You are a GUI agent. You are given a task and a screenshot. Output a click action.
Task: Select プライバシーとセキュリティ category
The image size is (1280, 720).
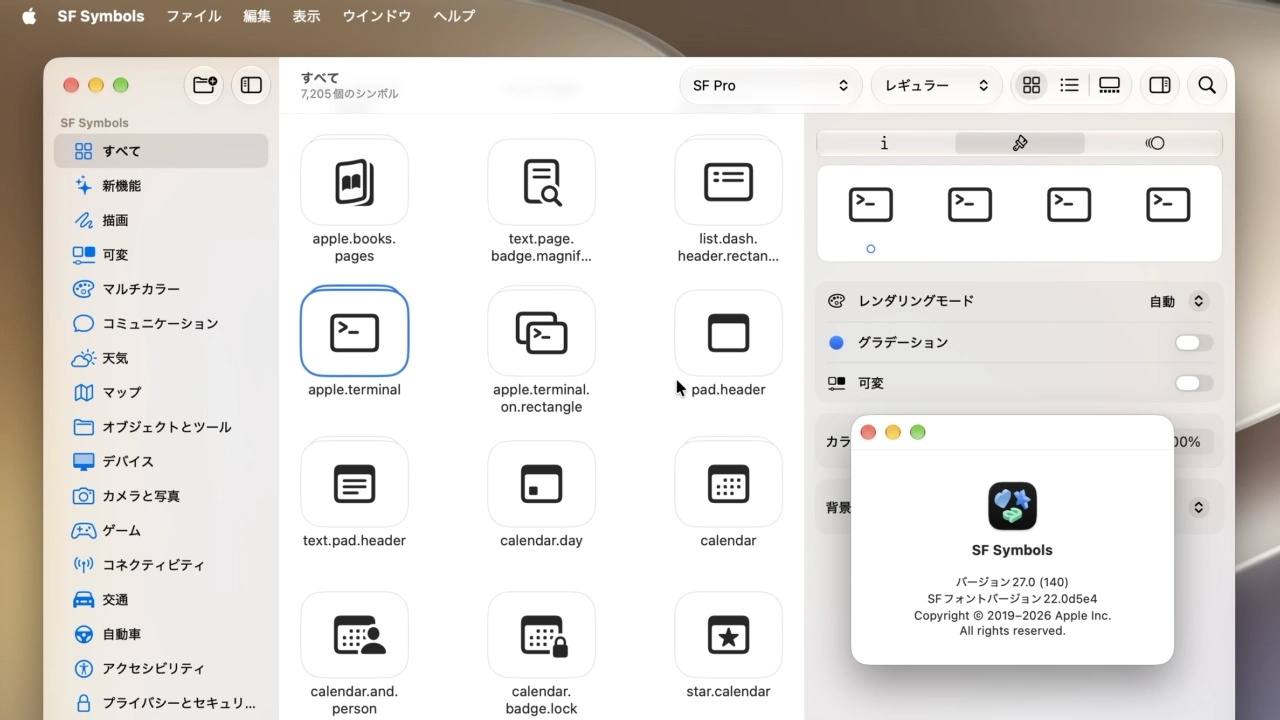coord(161,703)
